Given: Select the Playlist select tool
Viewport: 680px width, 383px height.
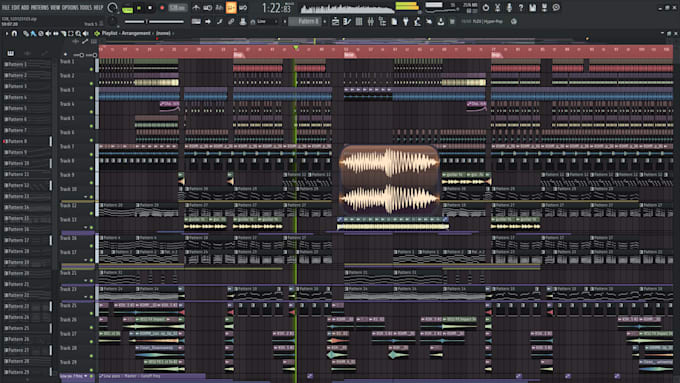Looking at the screenshot, I should point(71,33).
